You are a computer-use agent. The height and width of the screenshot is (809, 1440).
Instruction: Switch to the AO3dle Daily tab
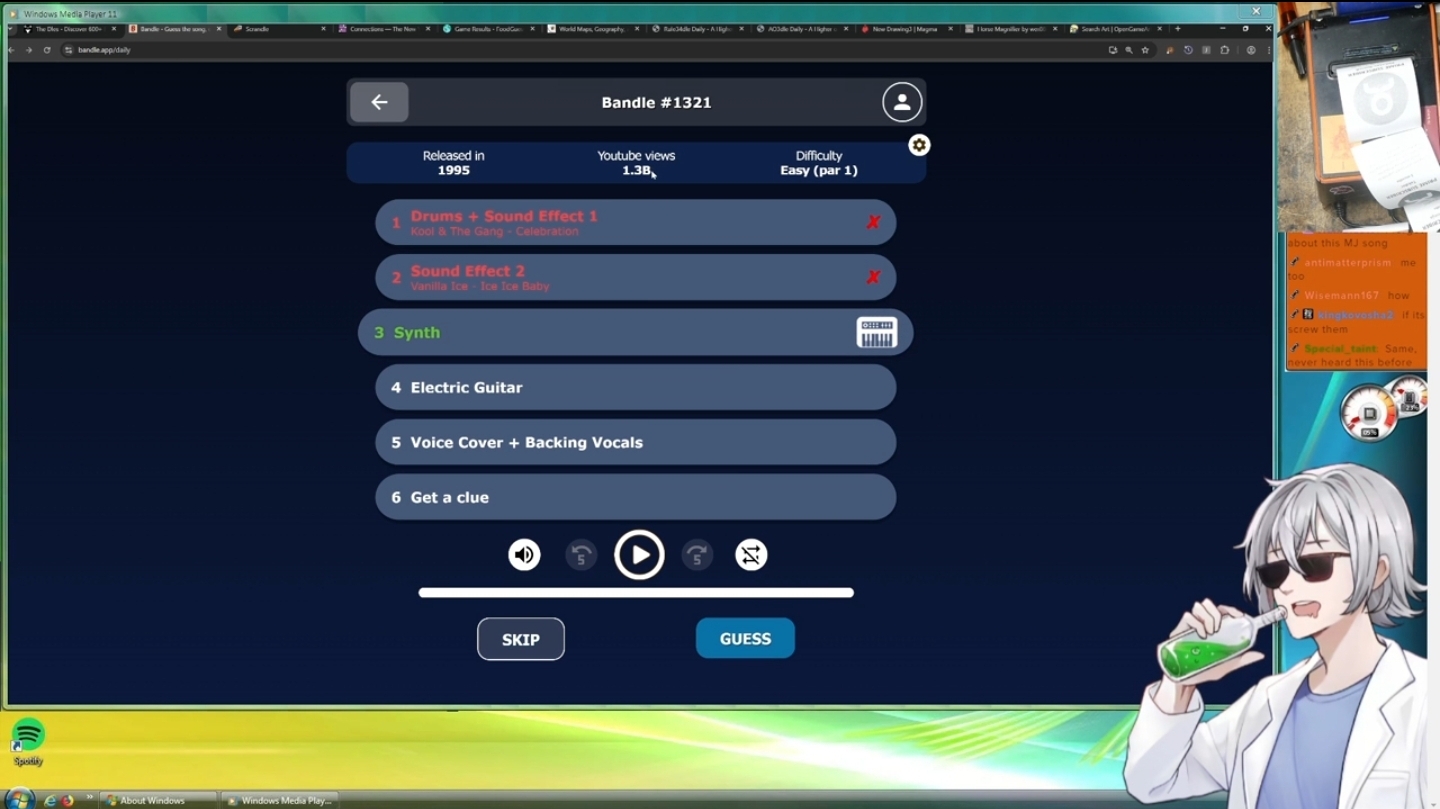[x=800, y=29]
